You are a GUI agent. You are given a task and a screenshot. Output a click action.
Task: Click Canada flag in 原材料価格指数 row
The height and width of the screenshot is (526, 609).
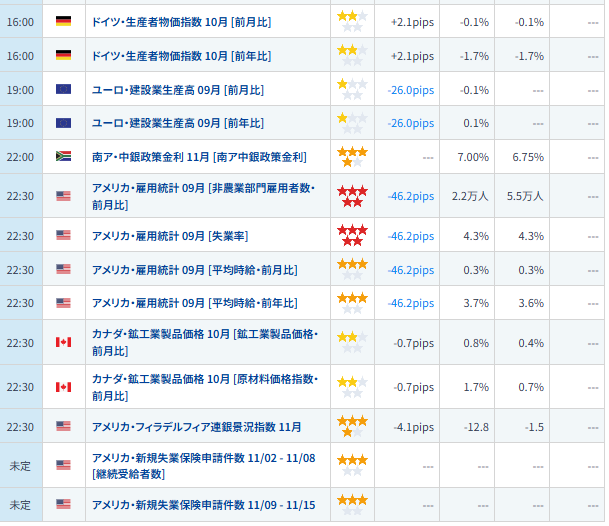[63, 387]
